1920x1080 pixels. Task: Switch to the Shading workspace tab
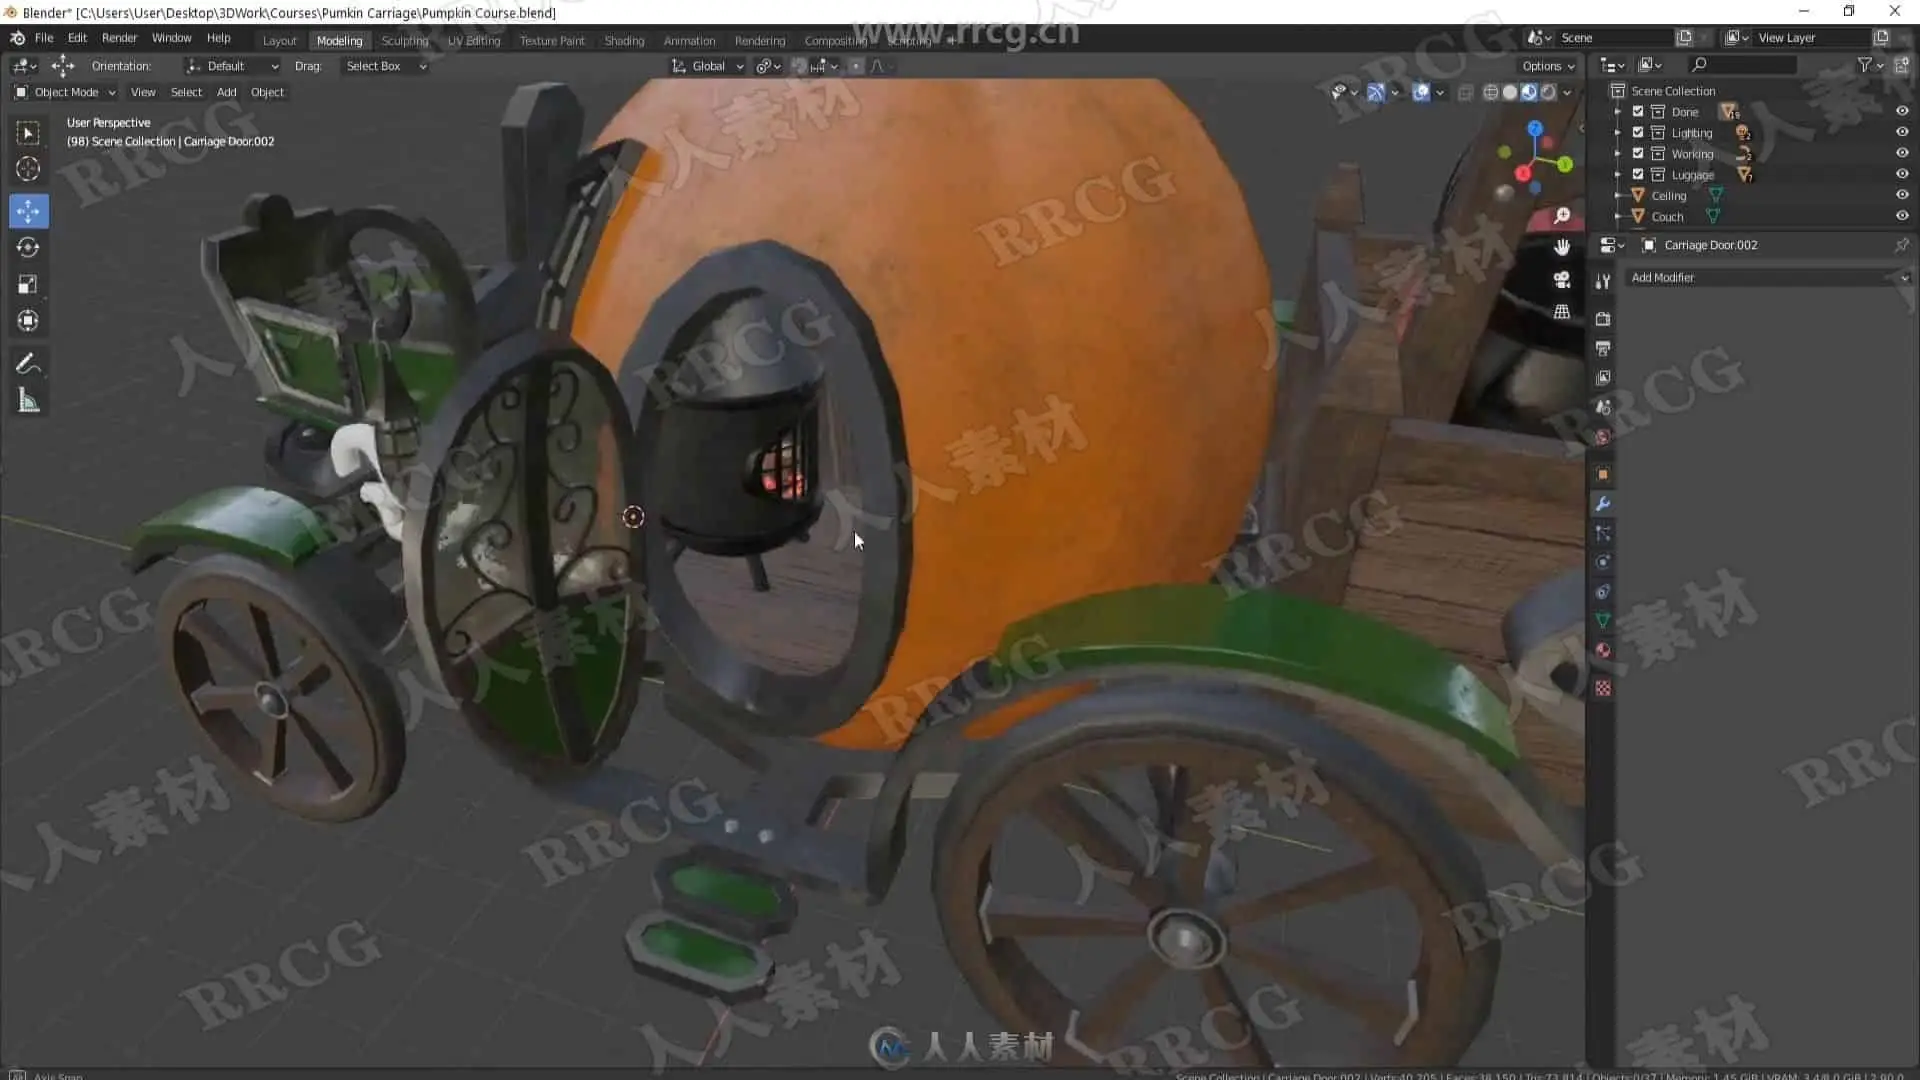pyautogui.click(x=624, y=41)
